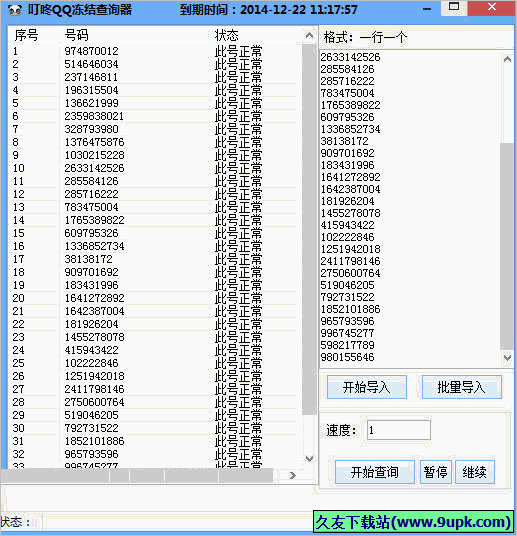Click 783475004 in the right textbox
517x536 pixels.
(x=347, y=93)
